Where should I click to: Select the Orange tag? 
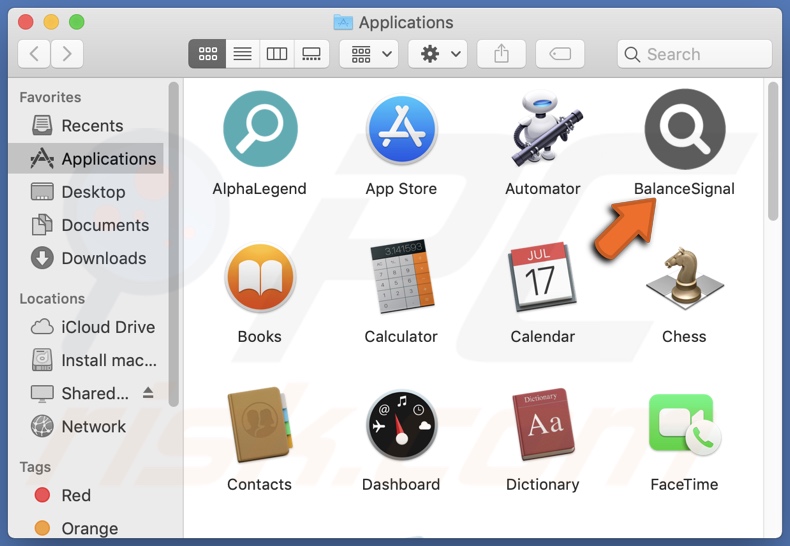[86, 528]
